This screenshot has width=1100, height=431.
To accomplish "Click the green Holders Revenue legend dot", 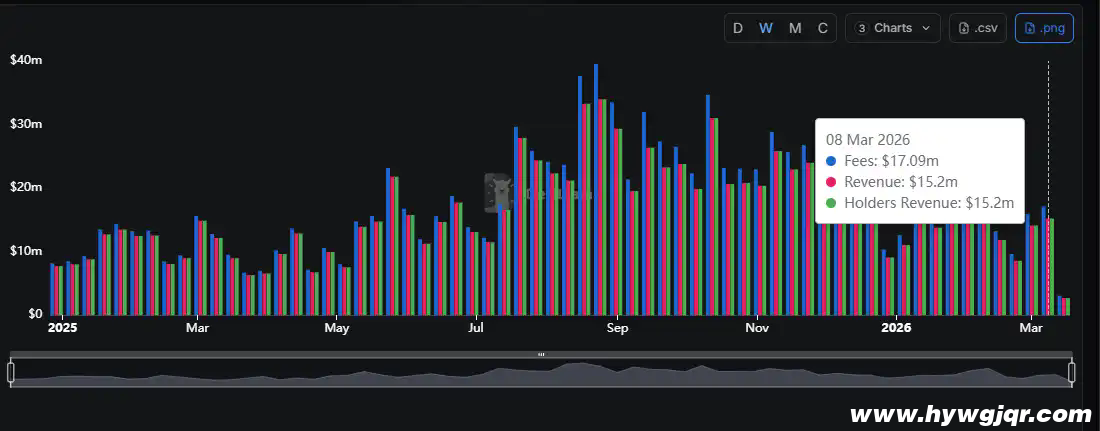I will coord(831,203).
